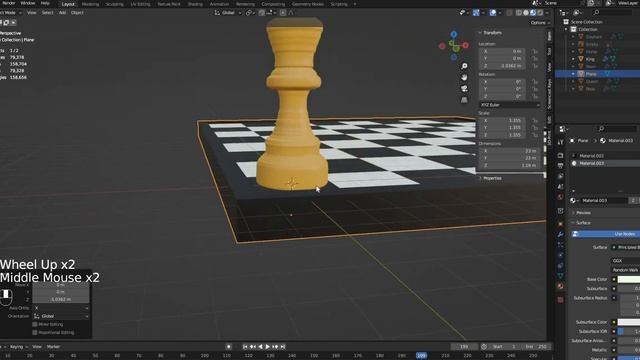
Task: Click the material browse sphere icon
Action: coord(573,200)
